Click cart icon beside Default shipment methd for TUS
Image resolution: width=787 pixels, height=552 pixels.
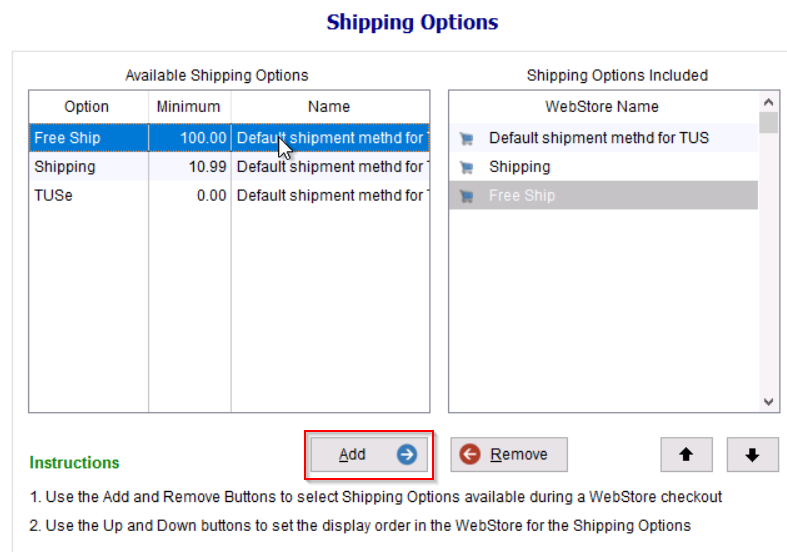(x=465, y=138)
